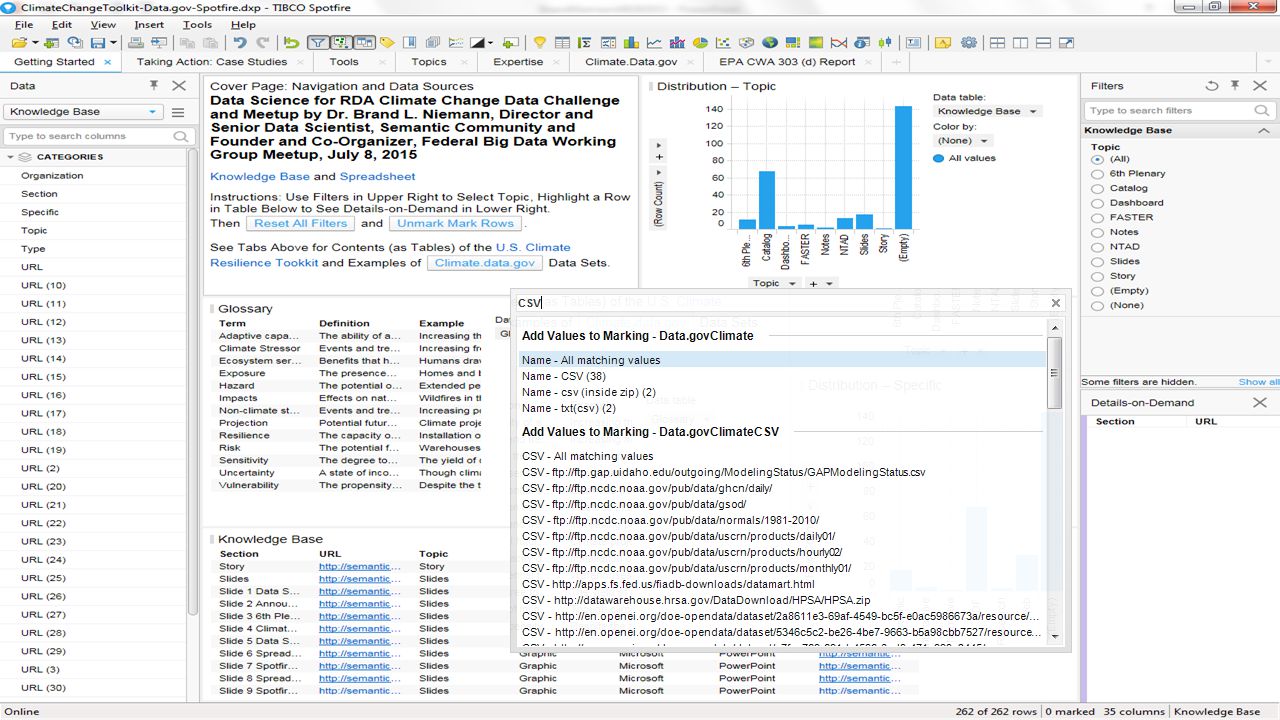The height and width of the screenshot is (720, 1280).
Task: Switch to Taking Action: Case Studies tab
Action: (x=212, y=62)
